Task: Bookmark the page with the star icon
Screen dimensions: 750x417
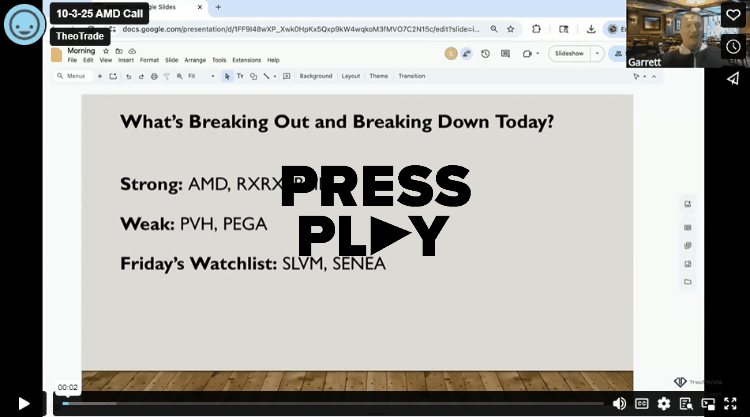Action: tap(510, 29)
